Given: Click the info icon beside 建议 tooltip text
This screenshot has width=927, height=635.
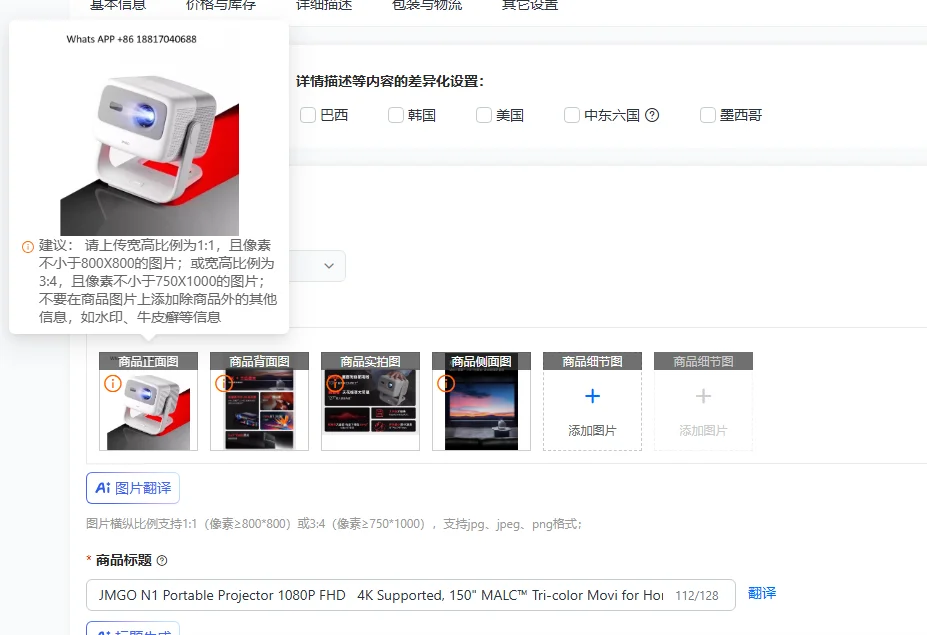Looking at the screenshot, I should tap(28, 247).
